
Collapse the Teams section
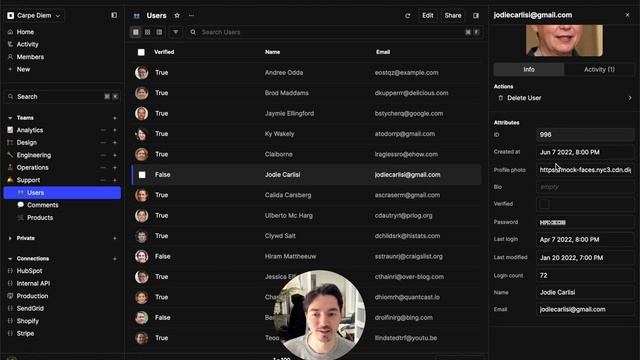click(10, 118)
